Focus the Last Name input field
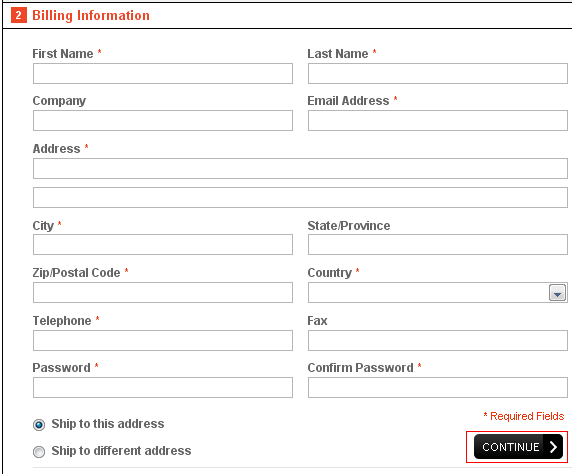 [437, 73]
